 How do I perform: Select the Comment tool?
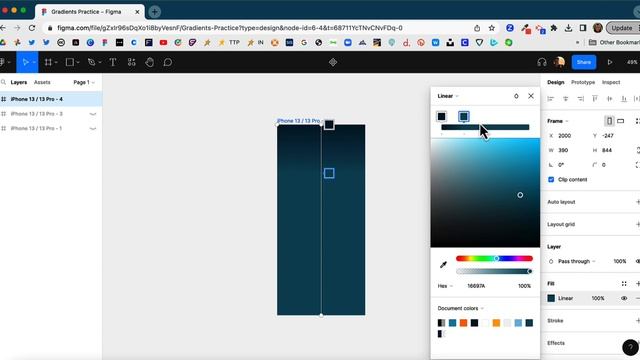tap(168, 62)
